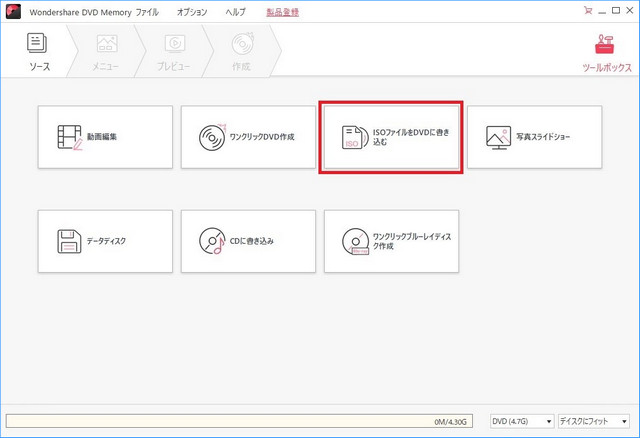Expand the DVD (4.7G) disc type dropdown
The height and width of the screenshot is (438, 640).
pyautogui.click(x=522, y=421)
